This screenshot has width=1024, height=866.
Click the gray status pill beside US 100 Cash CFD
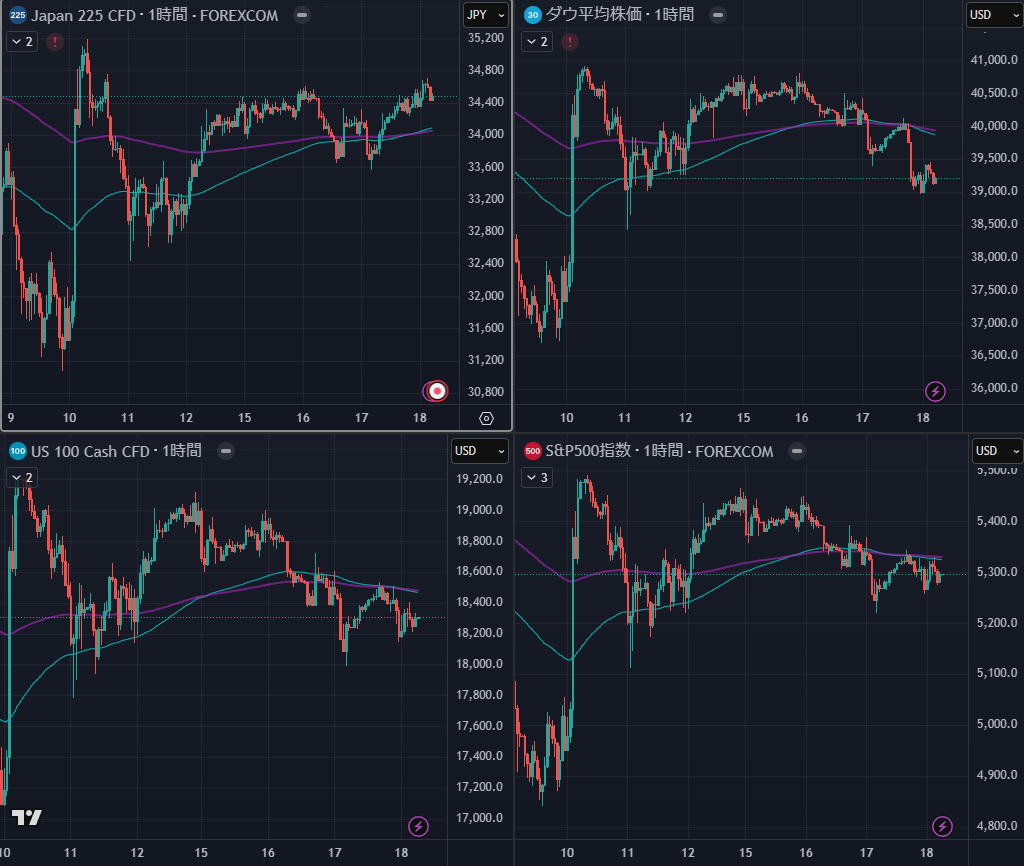tap(227, 451)
